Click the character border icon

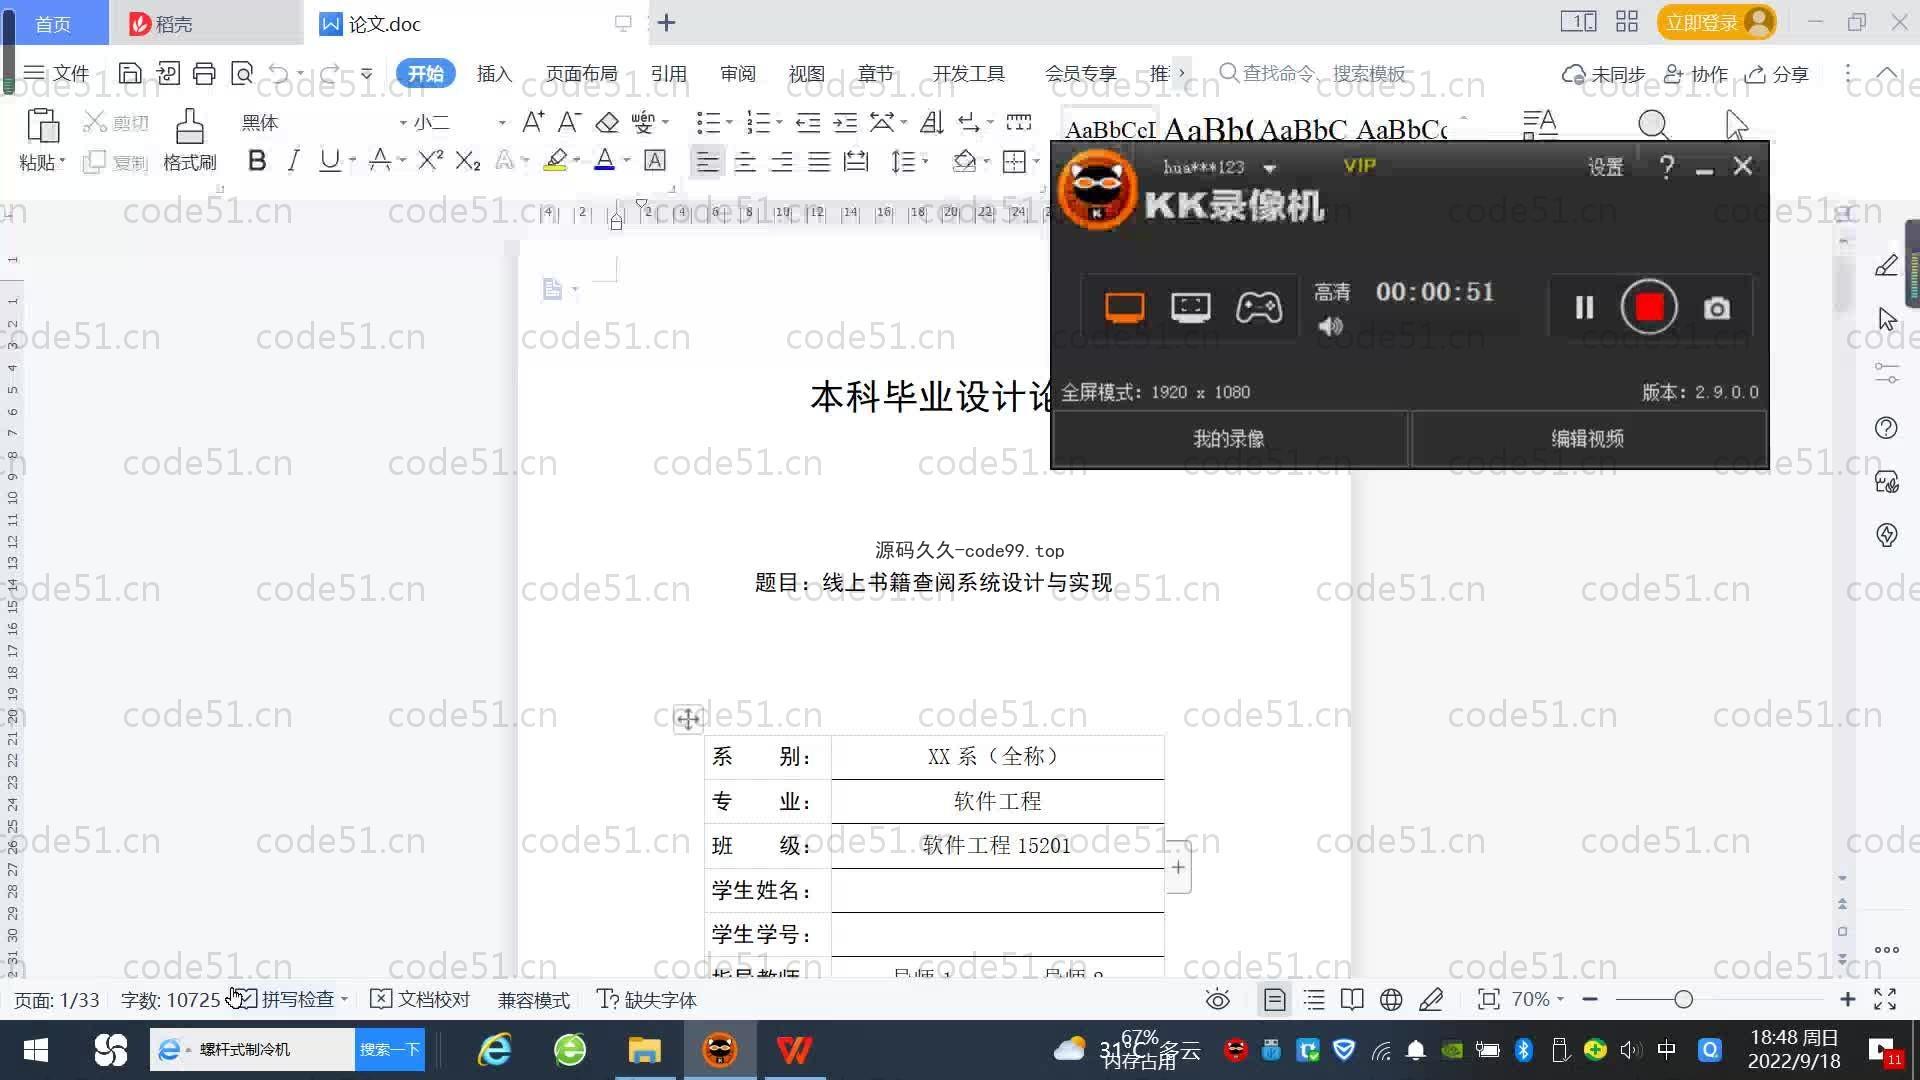(655, 161)
